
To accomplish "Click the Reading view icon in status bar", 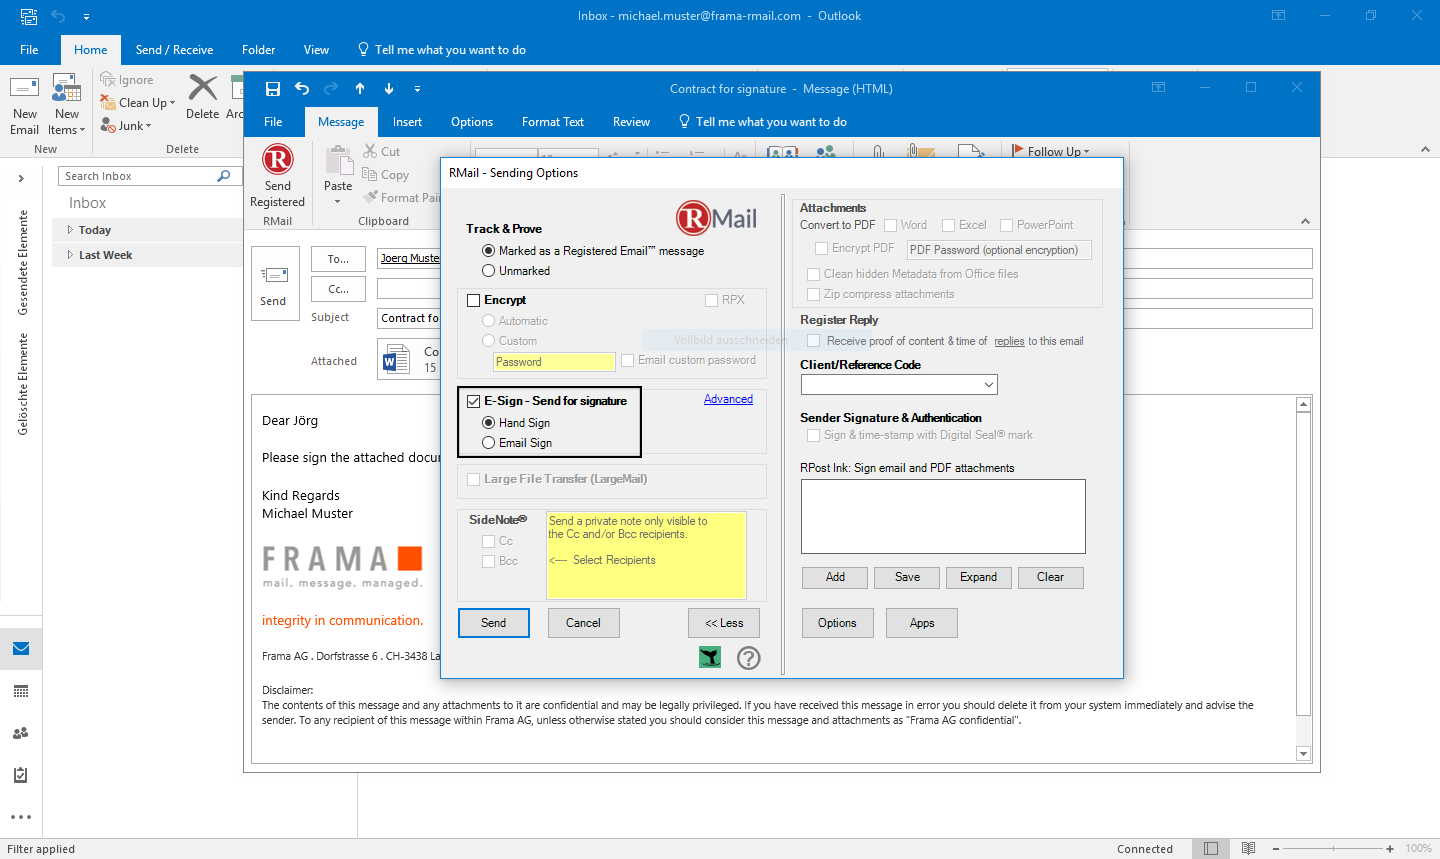I will click(1249, 848).
